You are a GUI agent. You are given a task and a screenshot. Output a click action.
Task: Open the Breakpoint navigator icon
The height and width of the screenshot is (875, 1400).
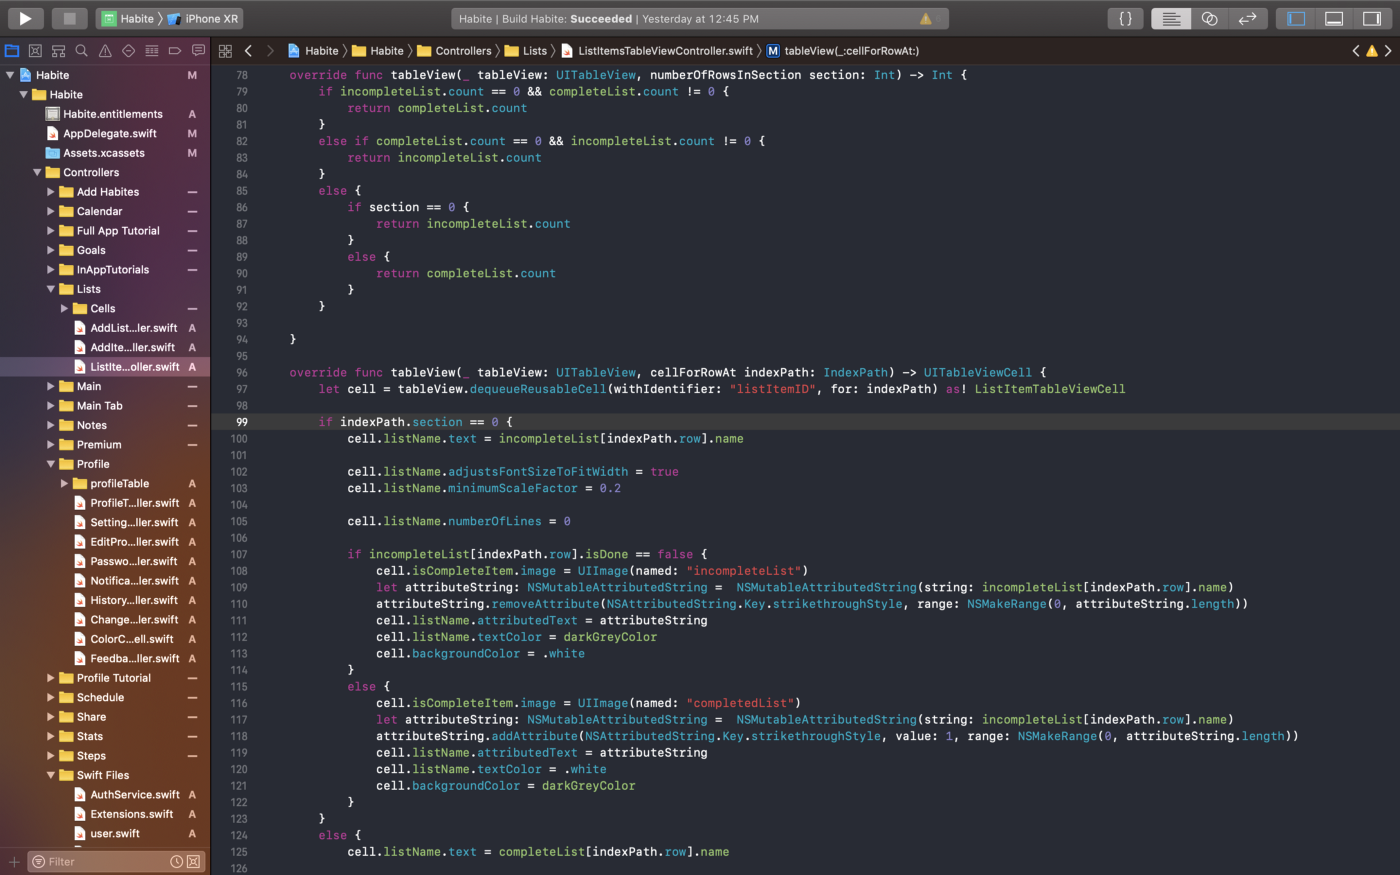tap(175, 50)
